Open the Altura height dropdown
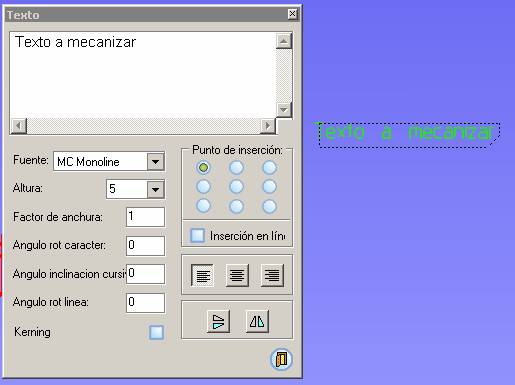Viewport: 515px width, 385px height. [x=156, y=189]
